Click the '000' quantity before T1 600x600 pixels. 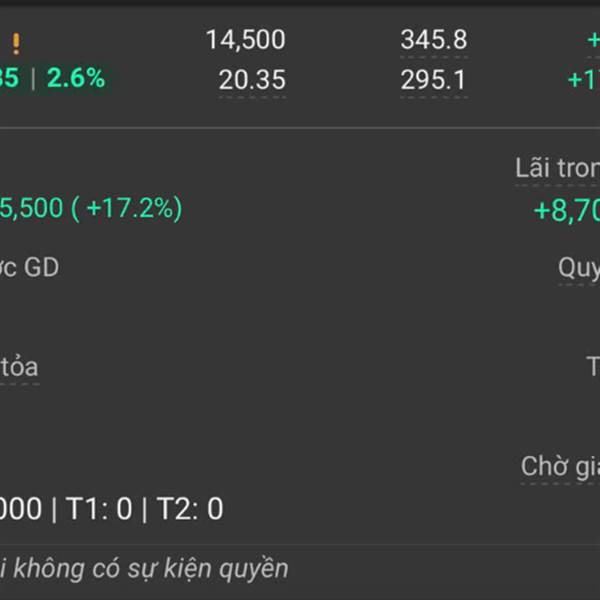(x=21, y=509)
